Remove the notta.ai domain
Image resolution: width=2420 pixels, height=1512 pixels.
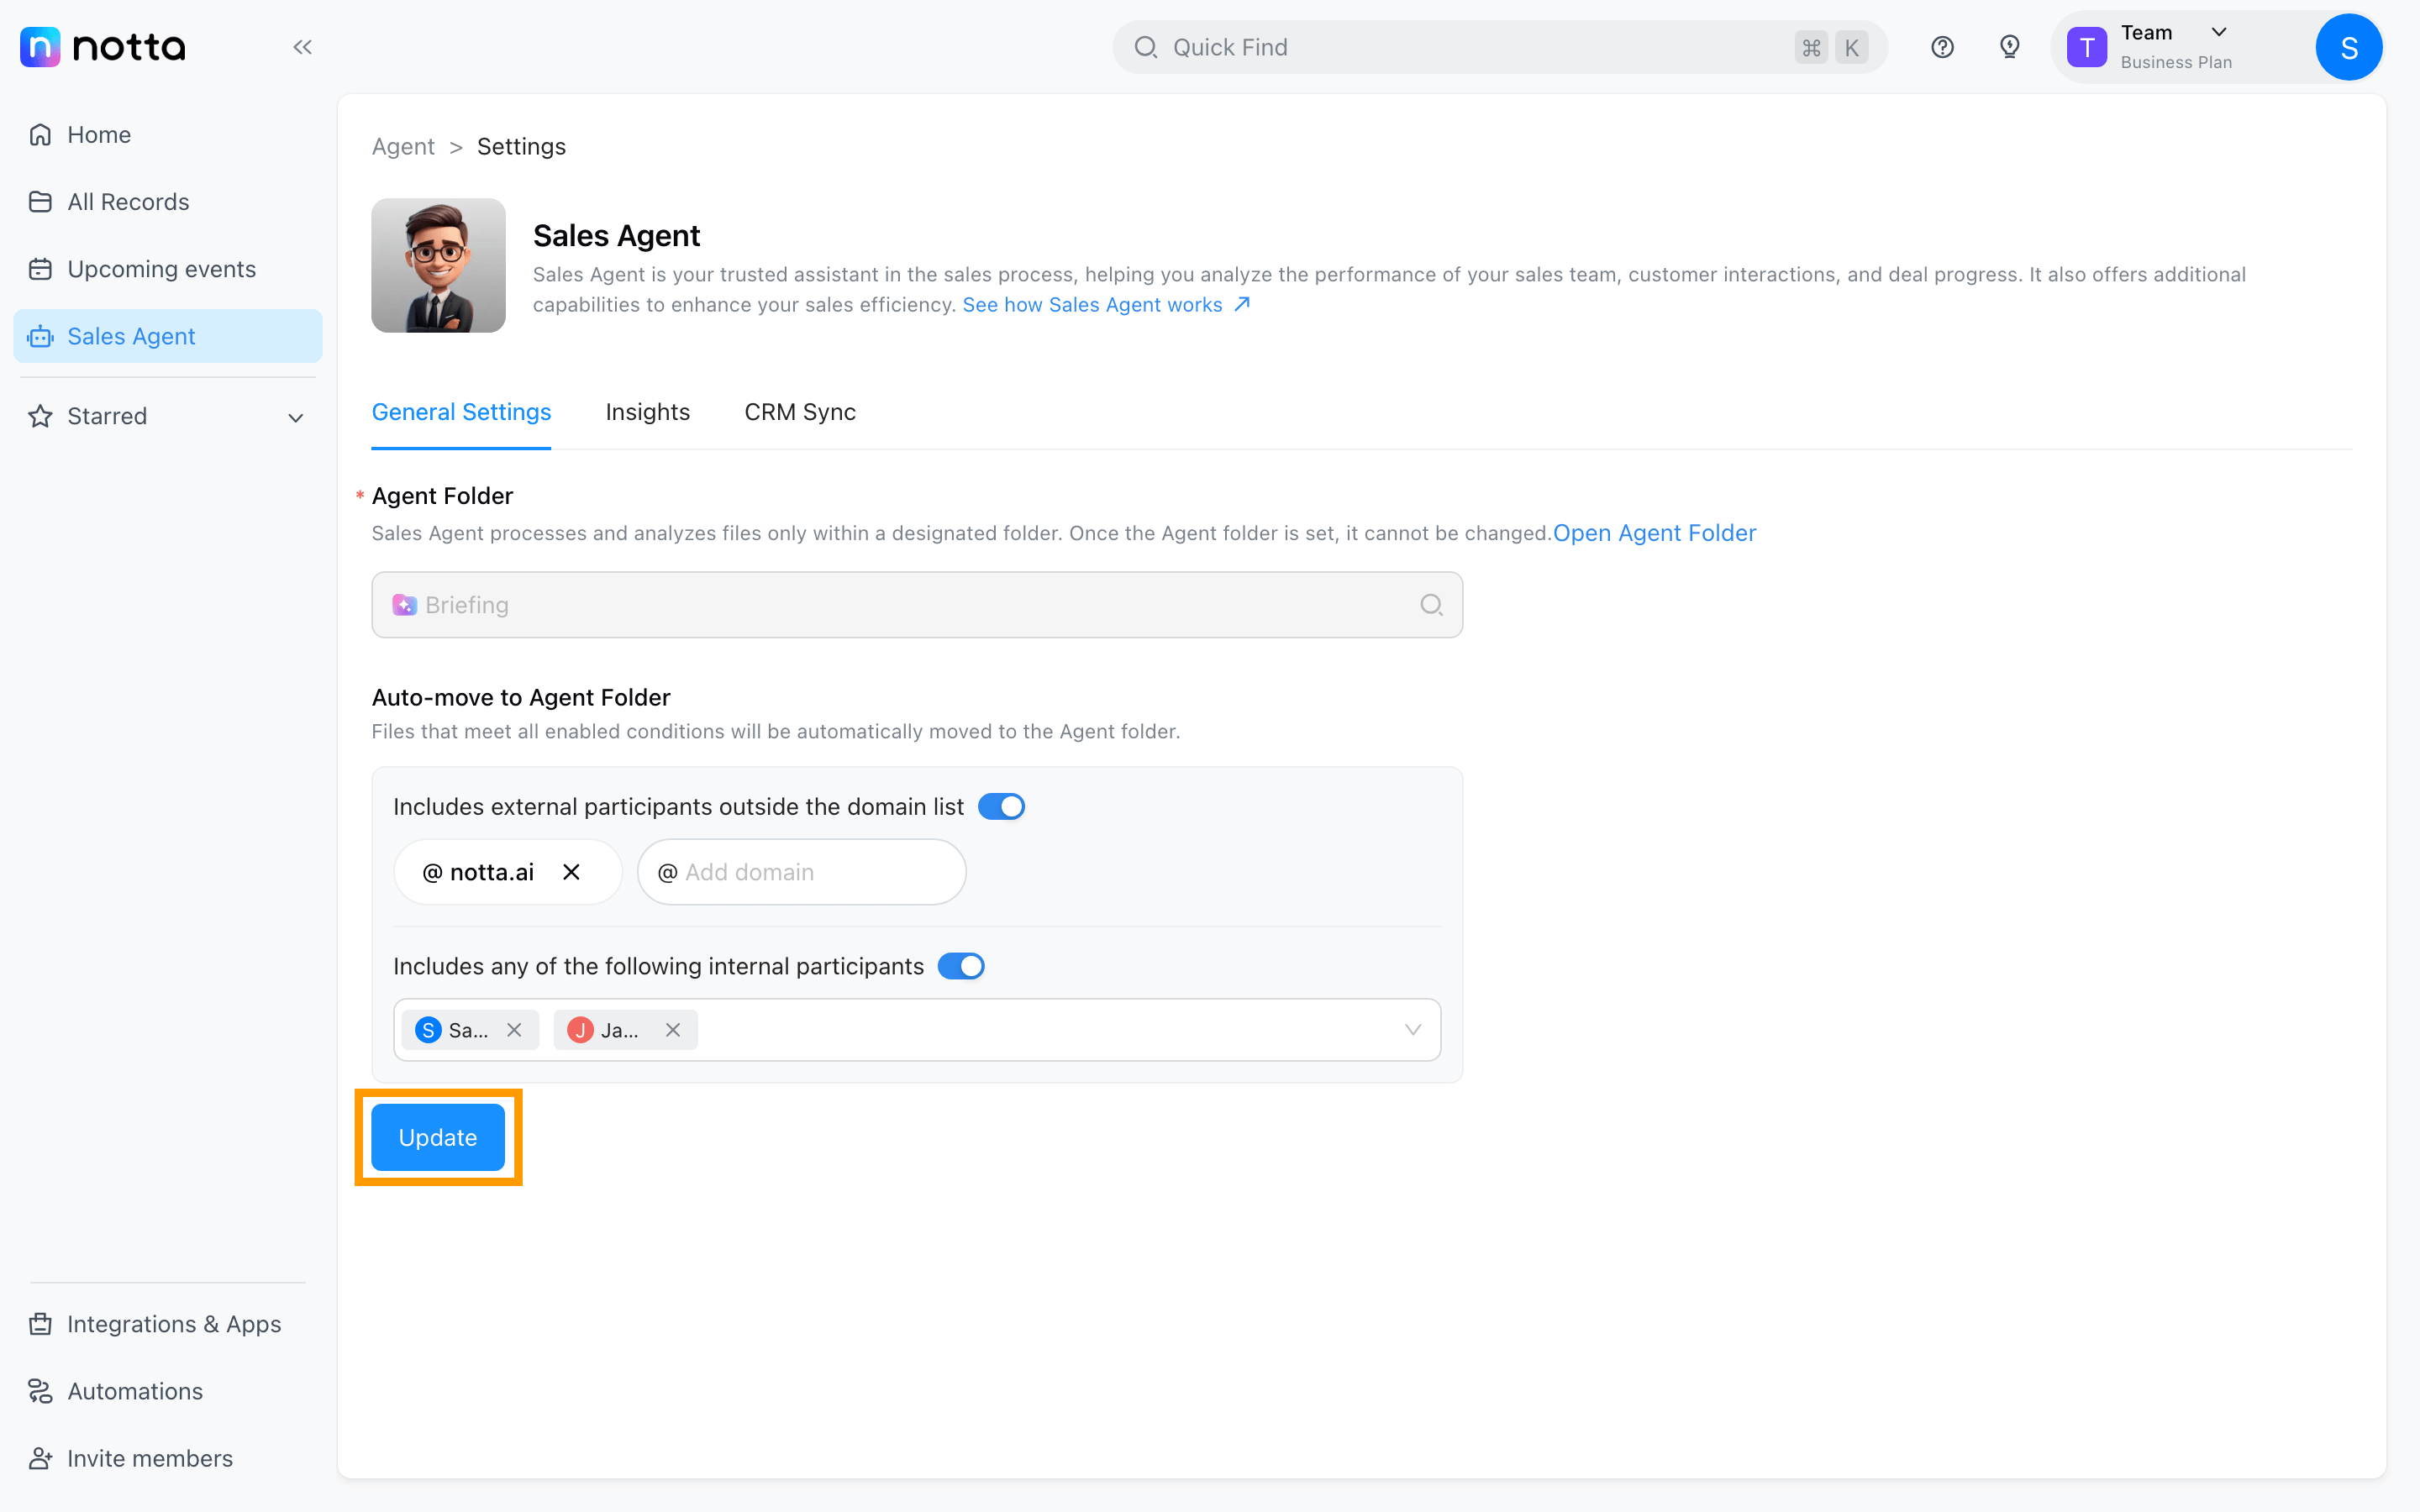click(571, 872)
